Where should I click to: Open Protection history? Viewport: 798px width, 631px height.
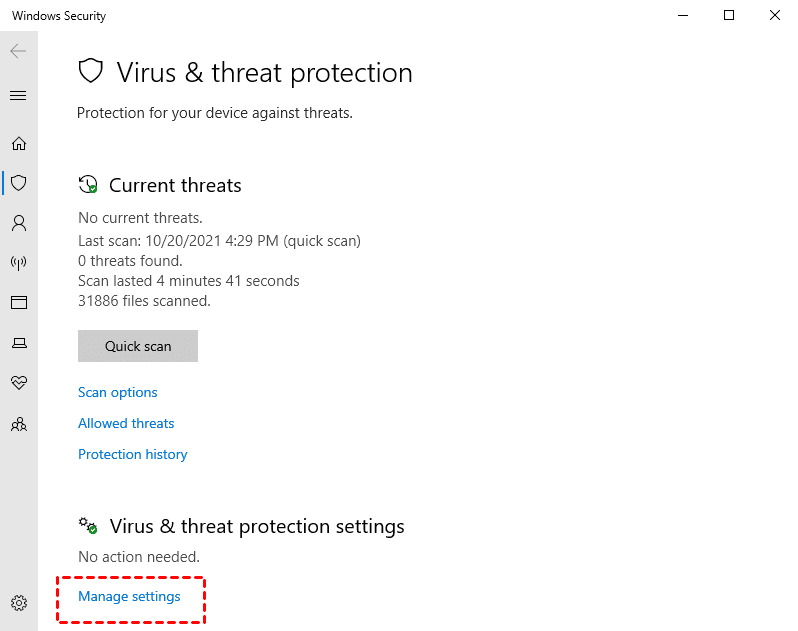pyautogui.click(x=133, y=455)
